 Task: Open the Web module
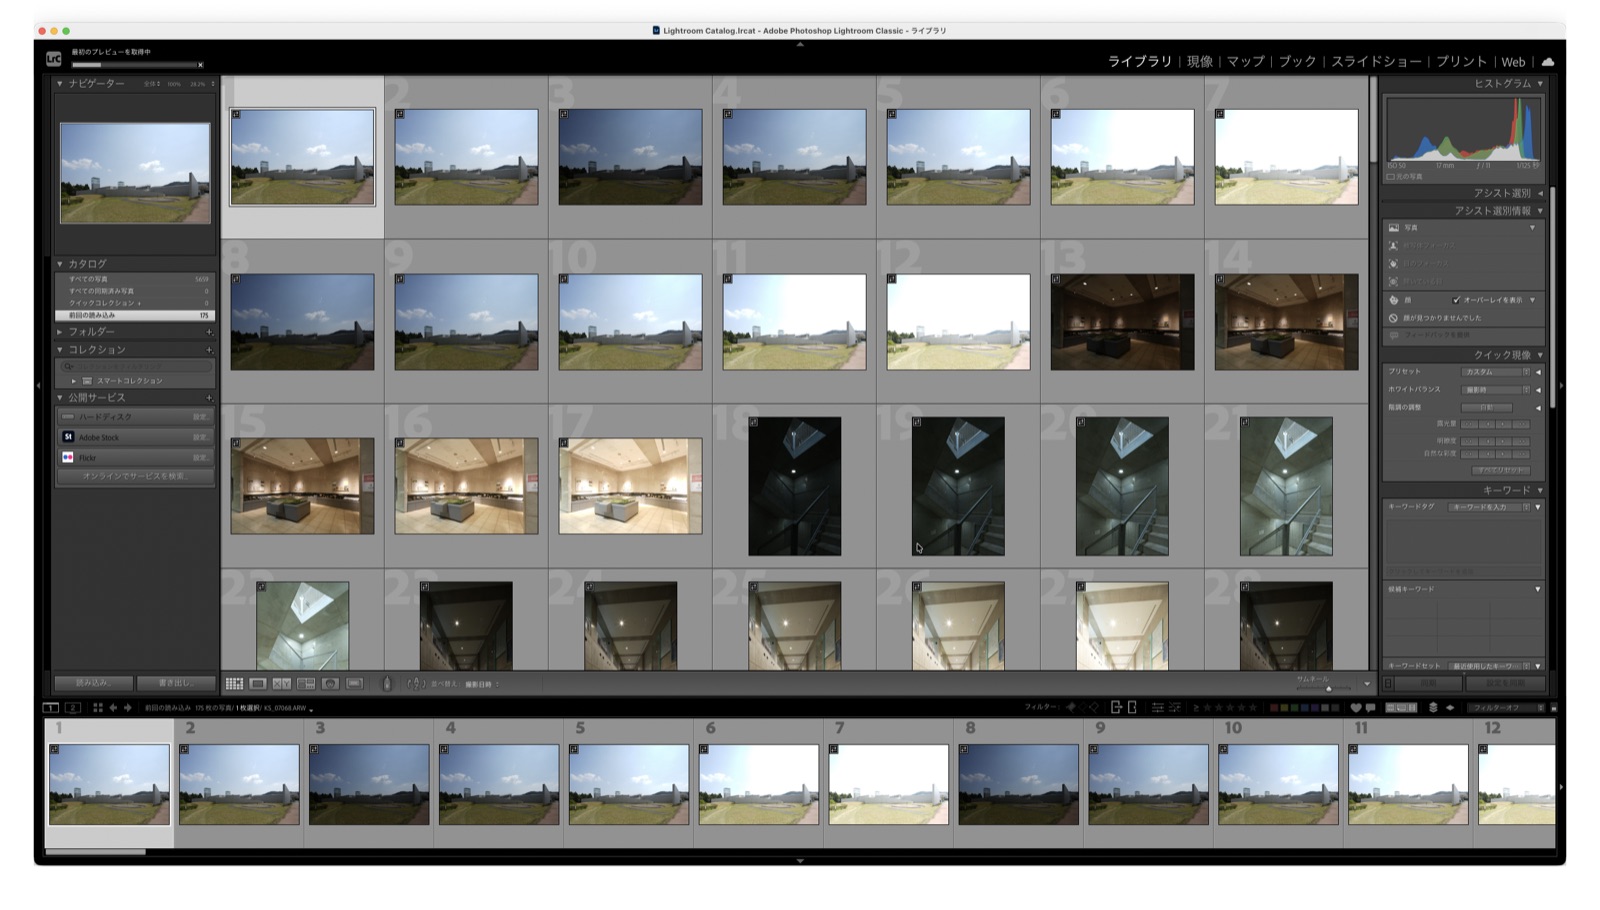1514,62
